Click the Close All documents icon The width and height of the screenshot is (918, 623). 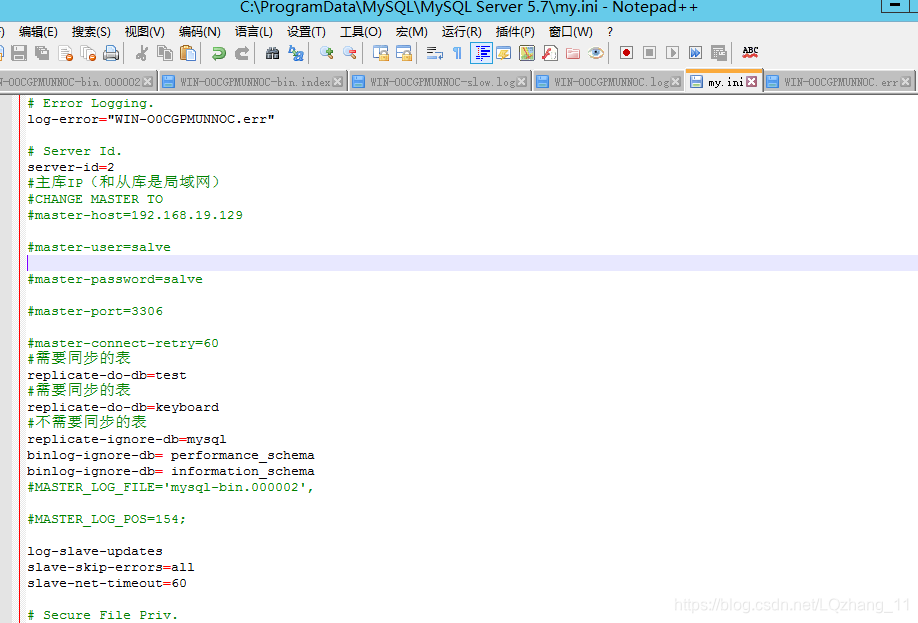click(88, 53)
